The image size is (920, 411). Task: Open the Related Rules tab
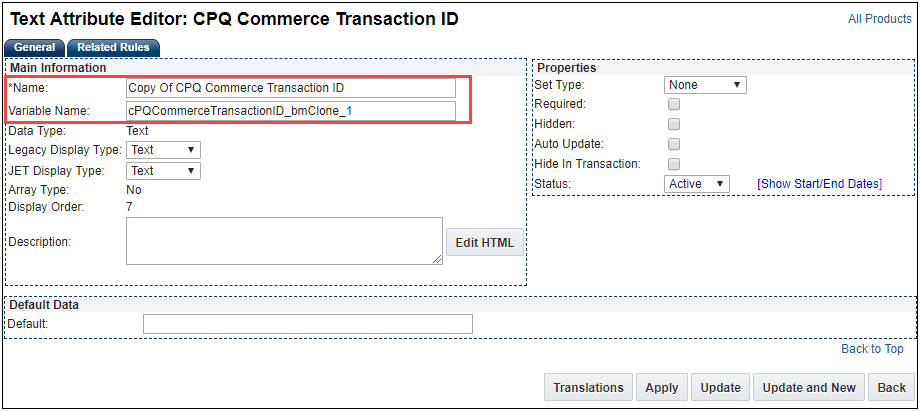coord(113,47)
